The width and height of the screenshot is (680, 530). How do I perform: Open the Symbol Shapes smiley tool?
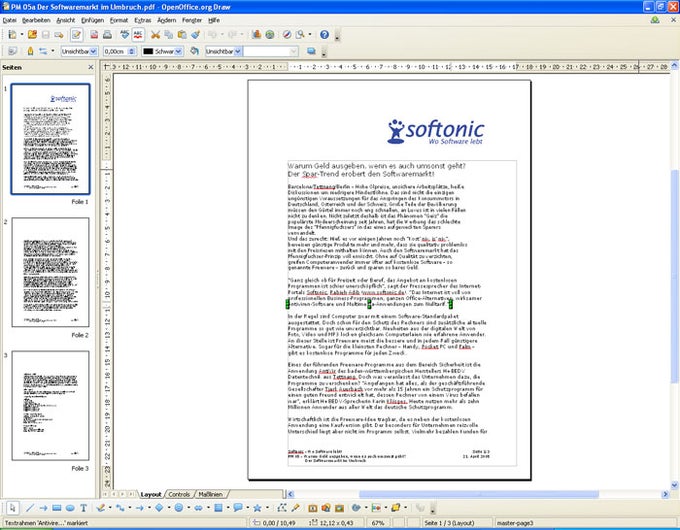pos(179,507)
